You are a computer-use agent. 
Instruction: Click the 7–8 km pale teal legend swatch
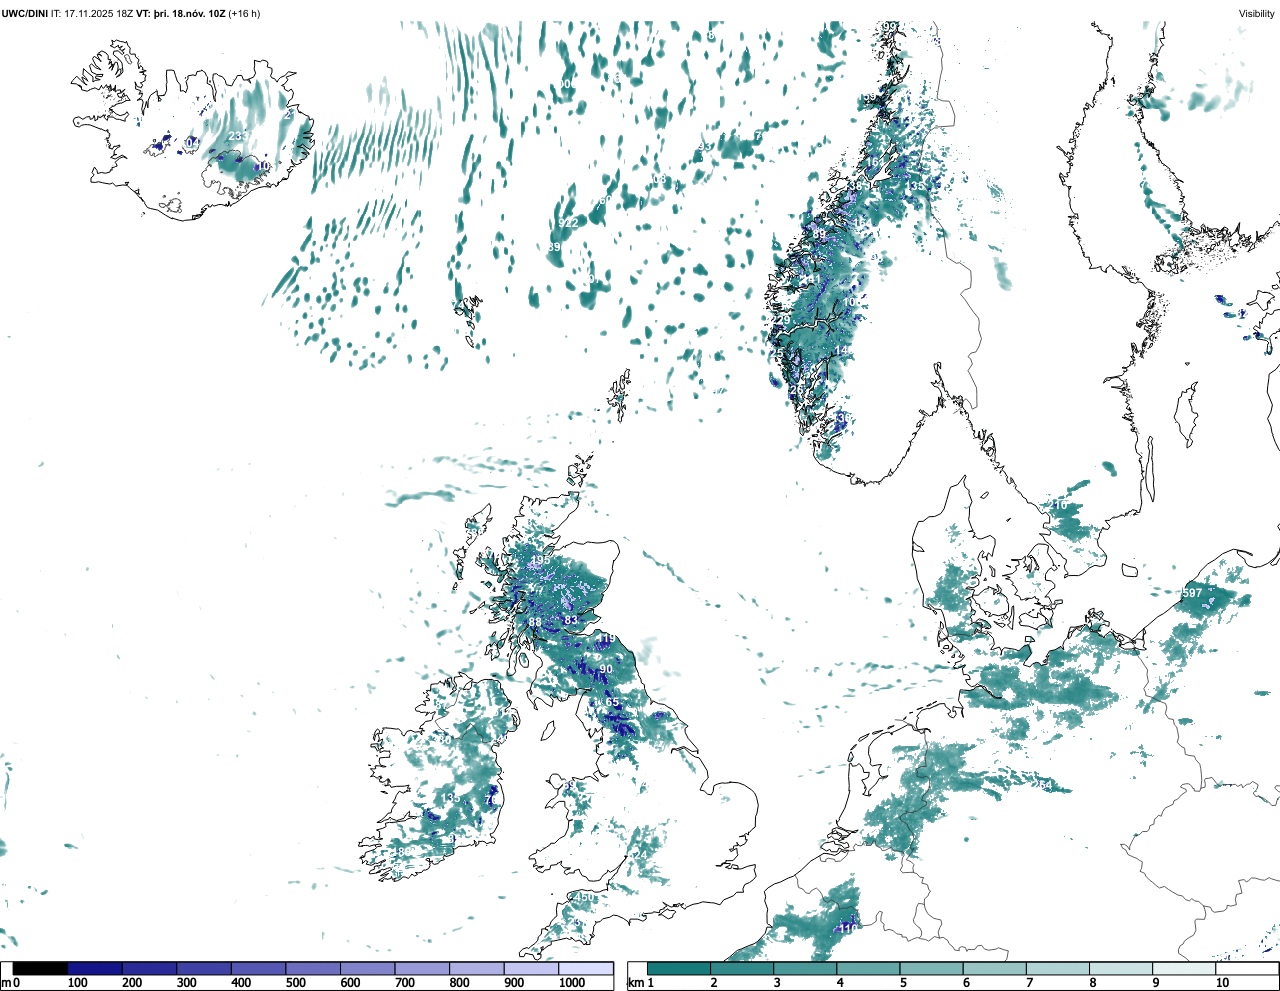click(x=1057, y=969)
